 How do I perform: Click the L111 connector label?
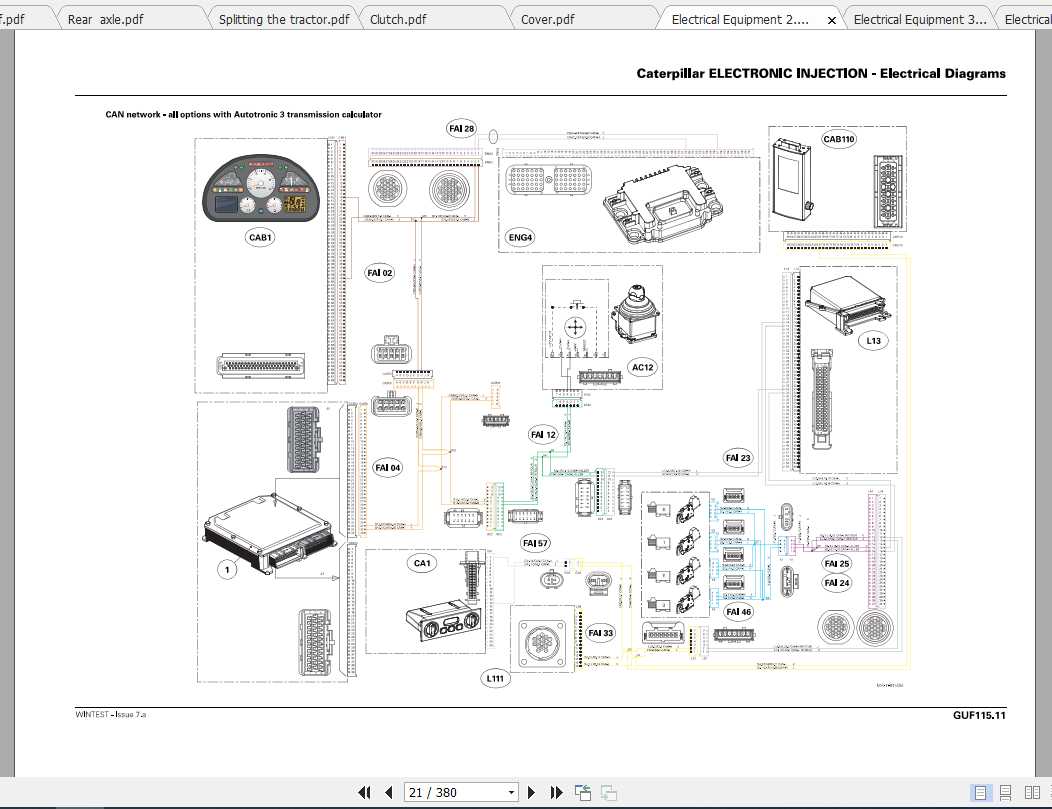pos(495,679)
